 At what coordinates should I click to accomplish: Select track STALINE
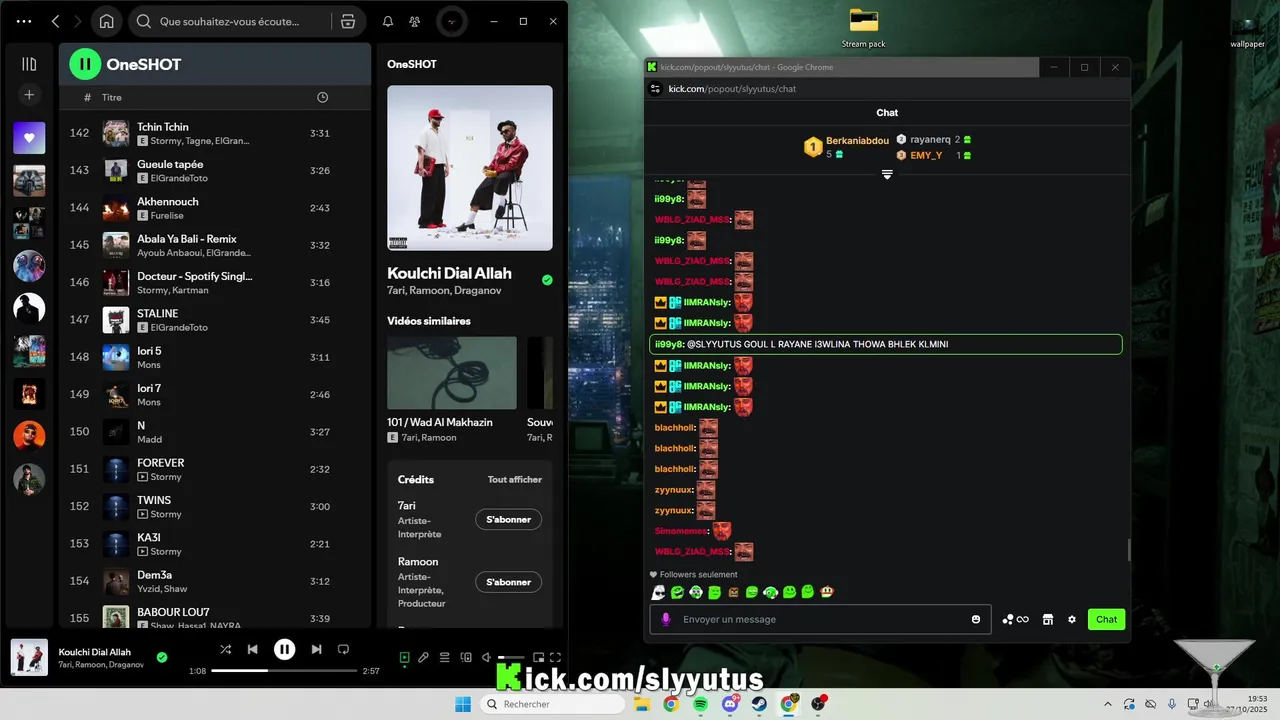point(215,319)
